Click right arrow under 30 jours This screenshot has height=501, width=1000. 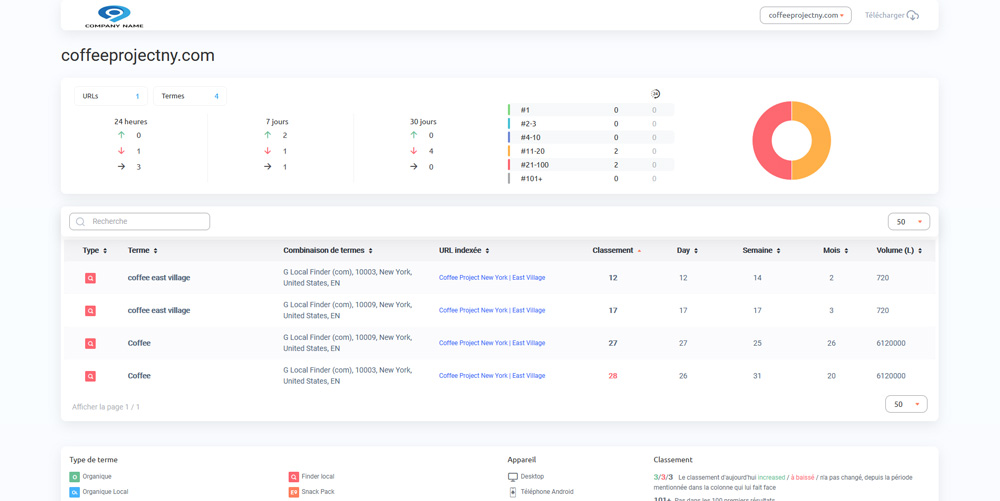pyautogui.click(x=413, y=166)
